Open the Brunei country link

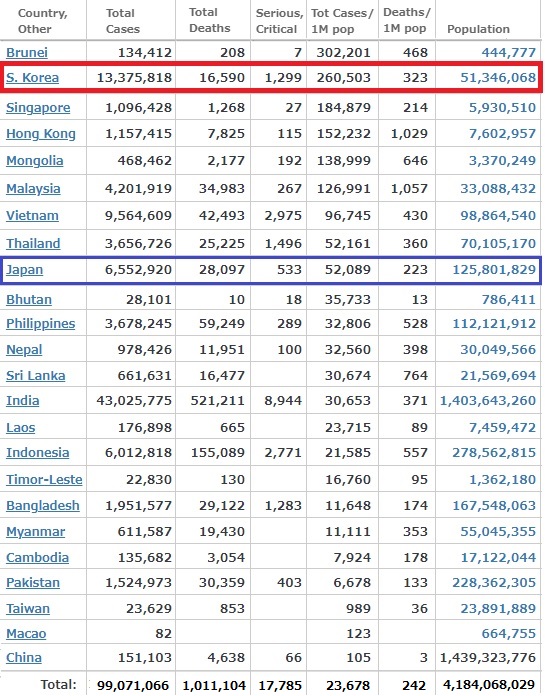point(27,52)
